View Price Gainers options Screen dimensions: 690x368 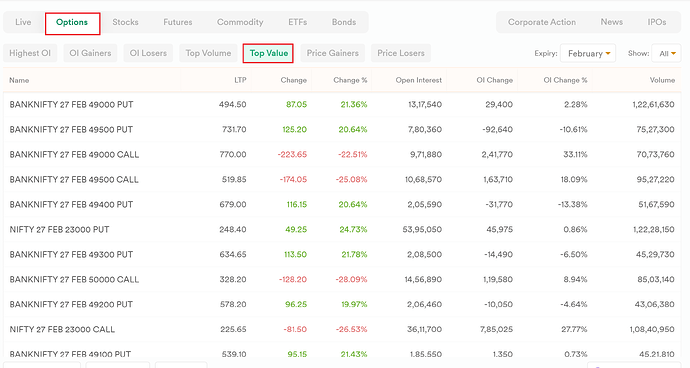(333, 53)
